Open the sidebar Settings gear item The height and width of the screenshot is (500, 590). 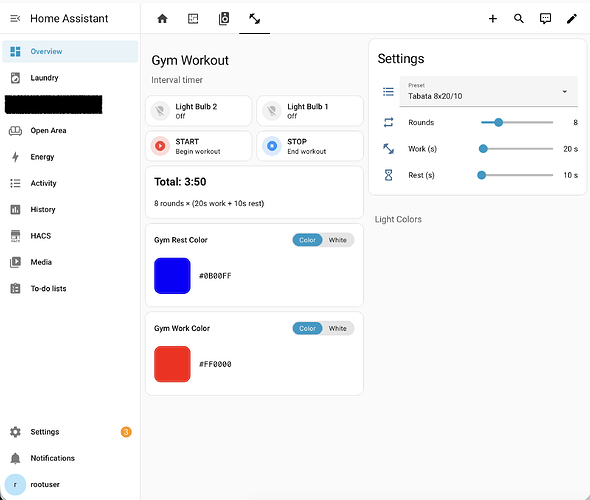pyautogui.click(x=70, y=432)
